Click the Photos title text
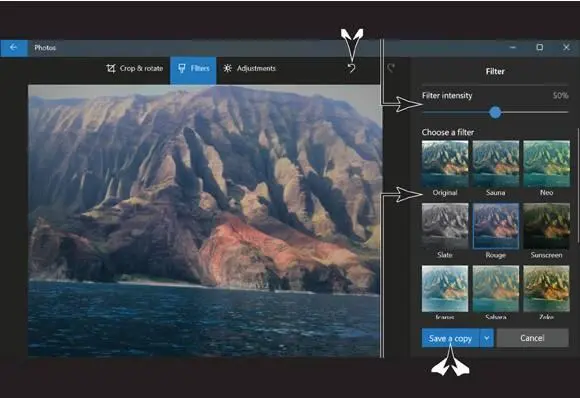 pos(45,48)
